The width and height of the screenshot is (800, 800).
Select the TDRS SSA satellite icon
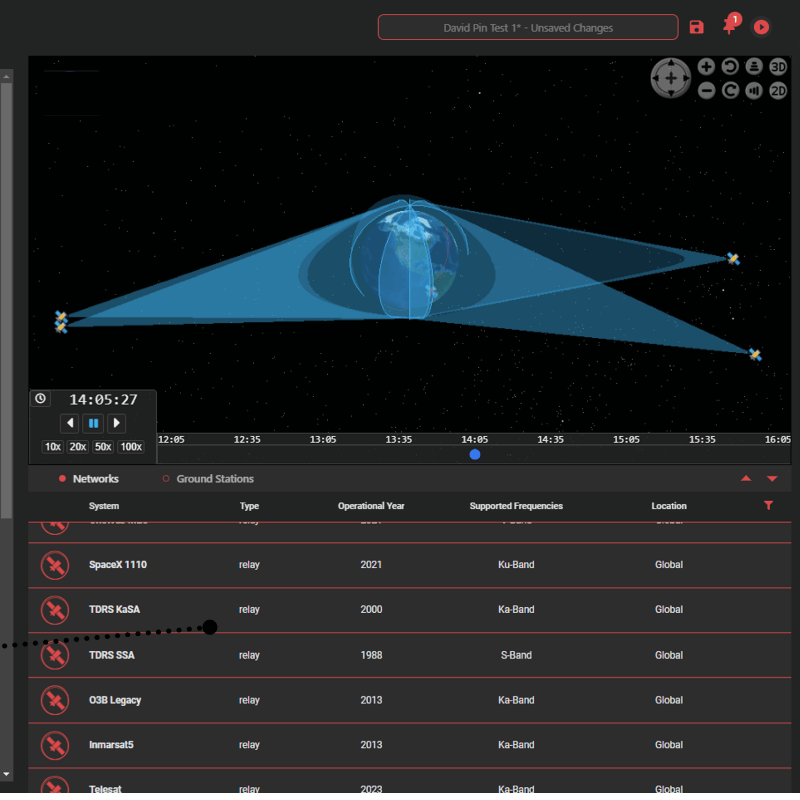[54, 655]
